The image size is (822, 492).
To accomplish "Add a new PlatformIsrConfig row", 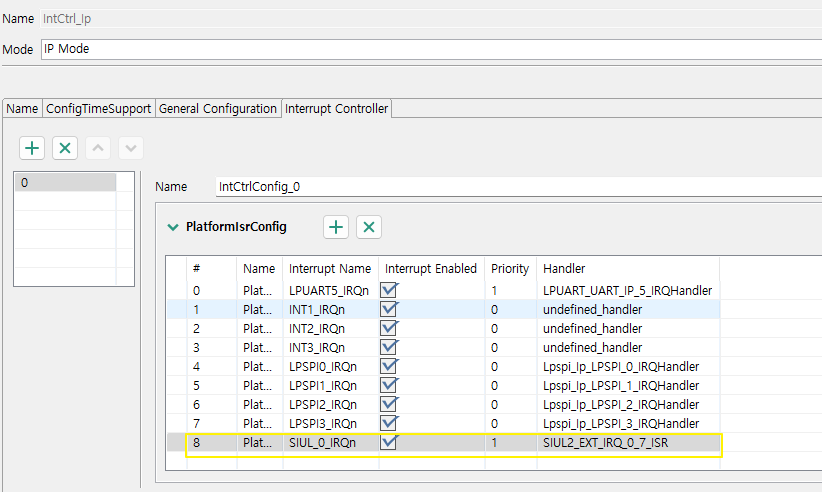I will (336, 227).
